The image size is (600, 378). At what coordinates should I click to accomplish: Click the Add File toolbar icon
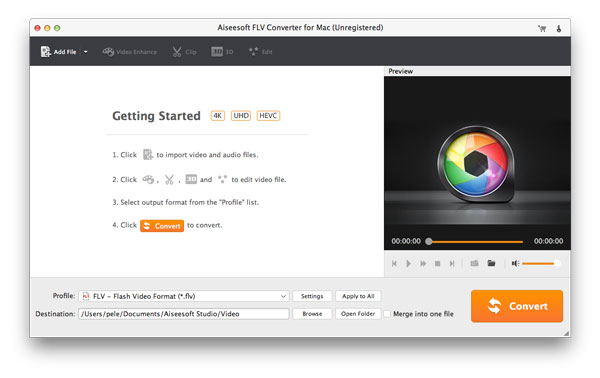46,52
